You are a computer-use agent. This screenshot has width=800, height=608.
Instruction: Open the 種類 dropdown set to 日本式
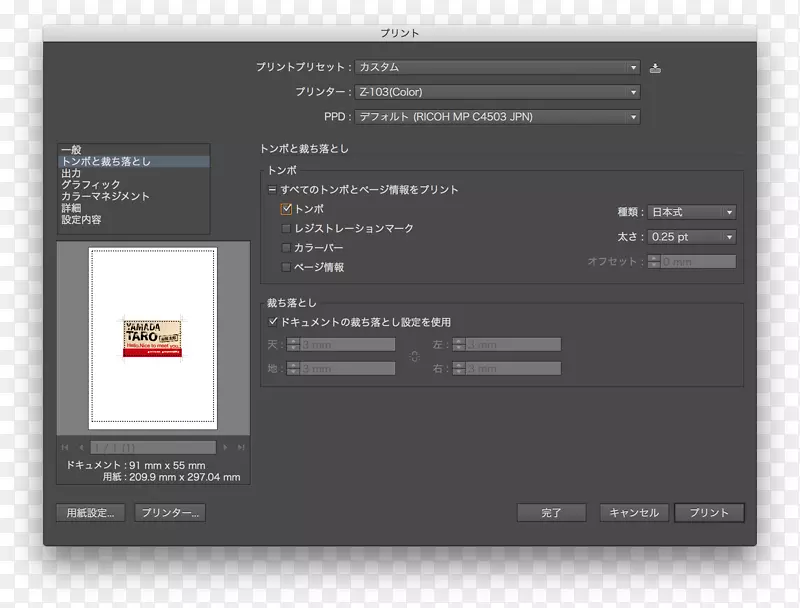[x=694, y=211]
